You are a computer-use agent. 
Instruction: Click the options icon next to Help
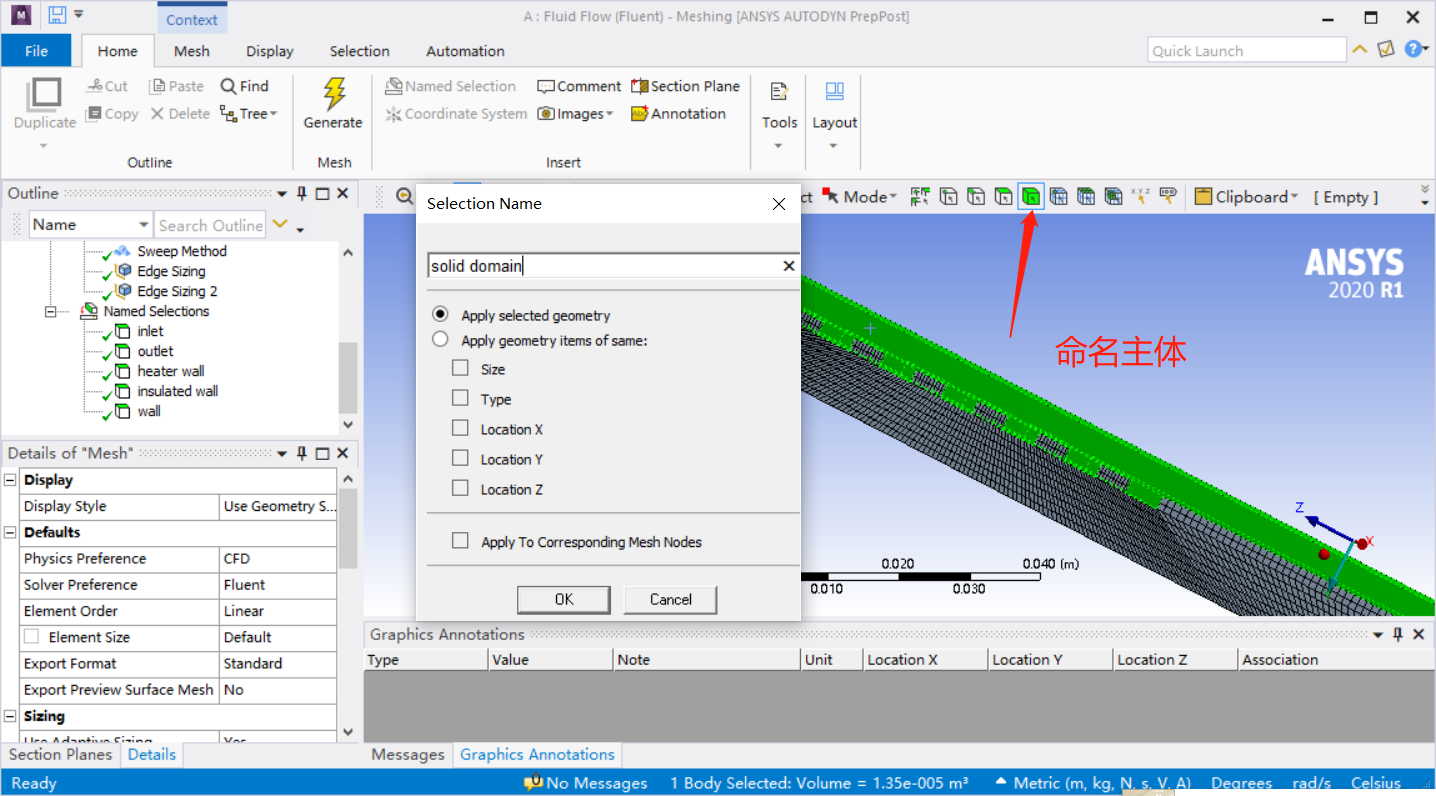1386,48
